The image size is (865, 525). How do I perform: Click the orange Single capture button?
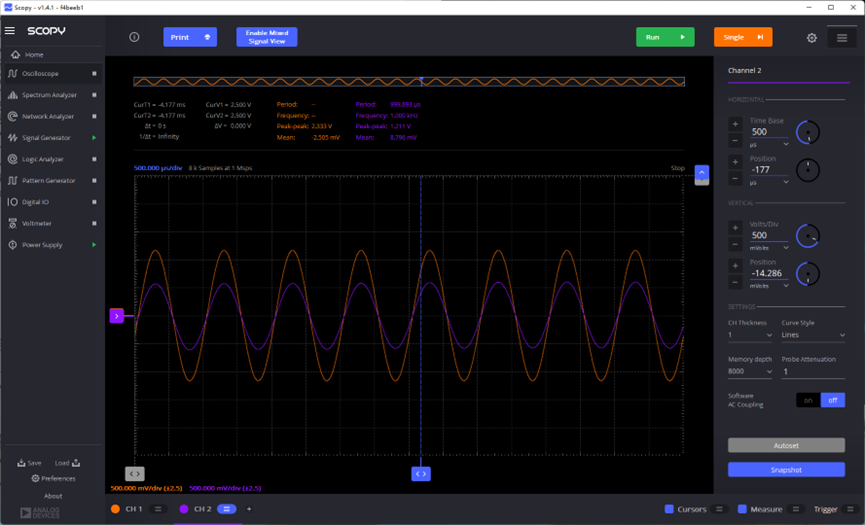click(x=743, y=37)
